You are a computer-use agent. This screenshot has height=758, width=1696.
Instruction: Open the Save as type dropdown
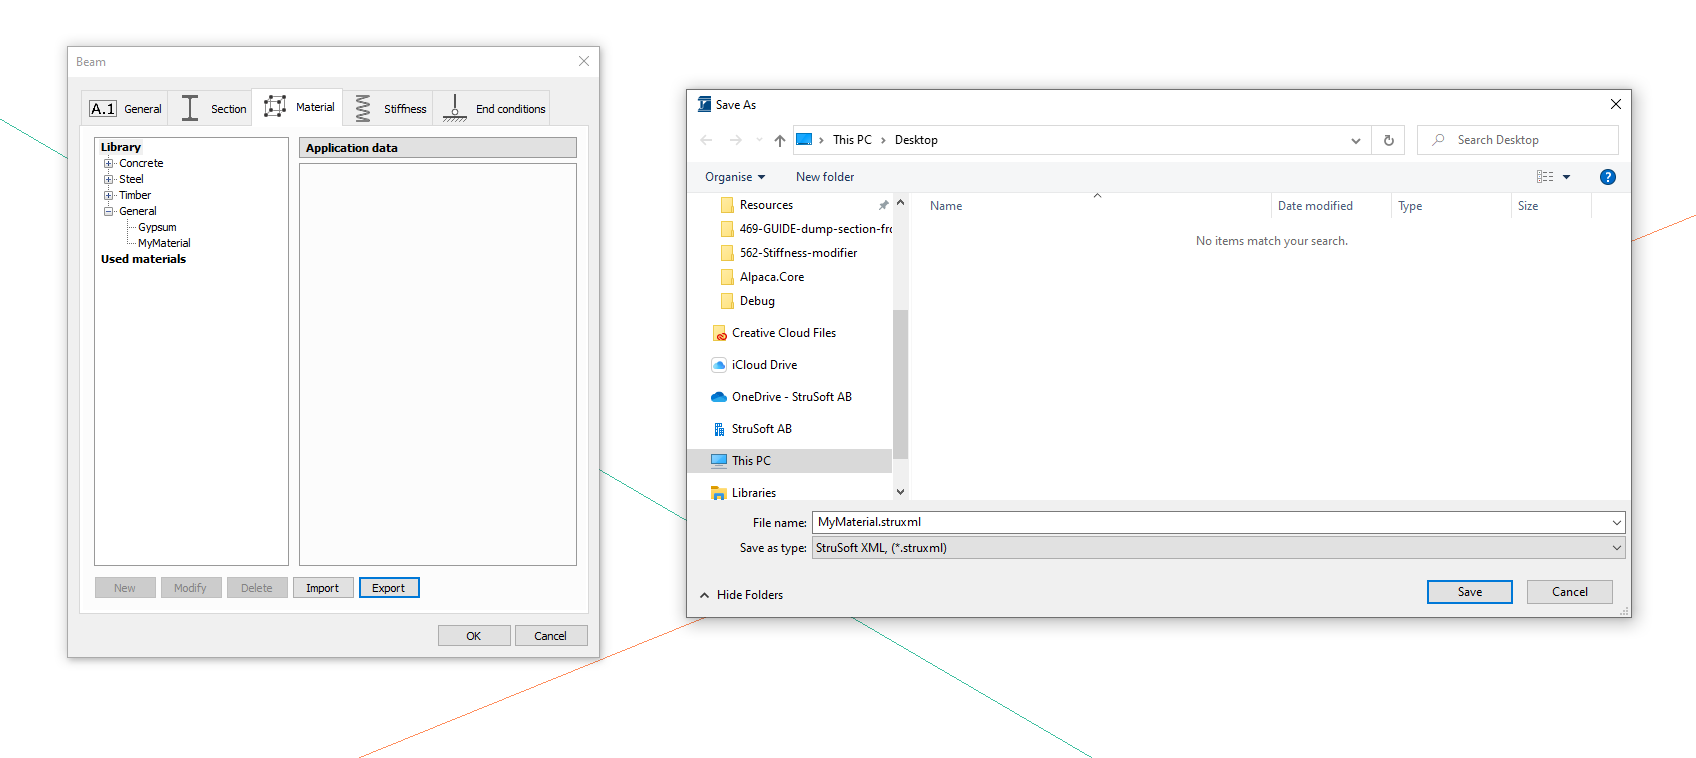point(1218,548)
